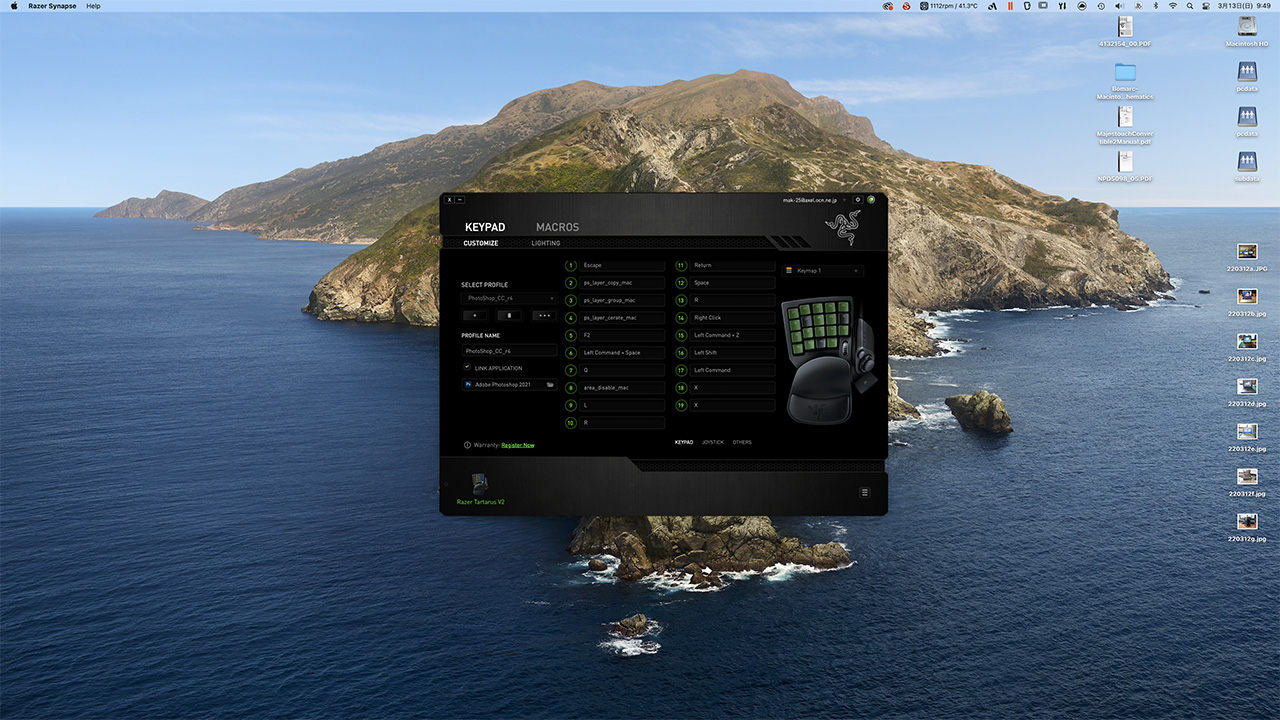The width and height of the screenshot is (1280, 720).
Task: Click the Profile Name input field
Action: (x=509, y=351)
